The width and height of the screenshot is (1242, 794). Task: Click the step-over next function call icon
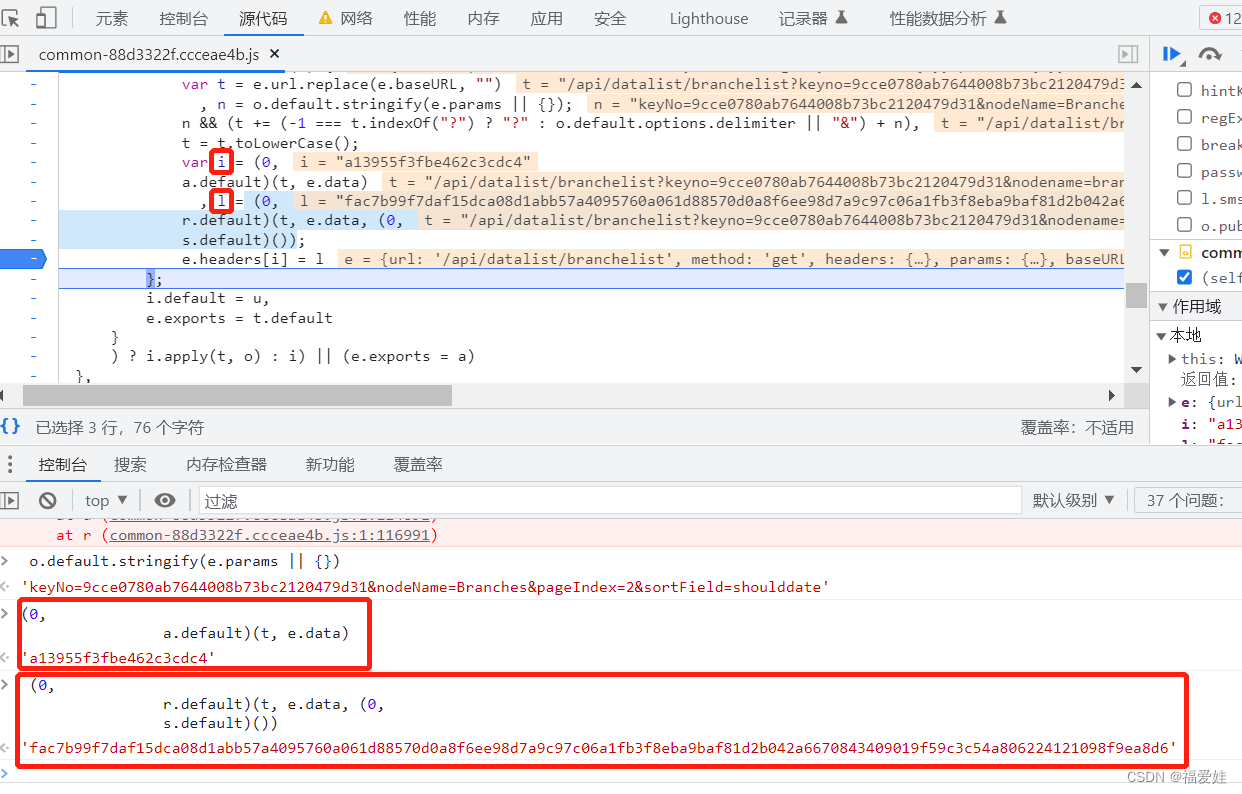[x=1208, y=54]
